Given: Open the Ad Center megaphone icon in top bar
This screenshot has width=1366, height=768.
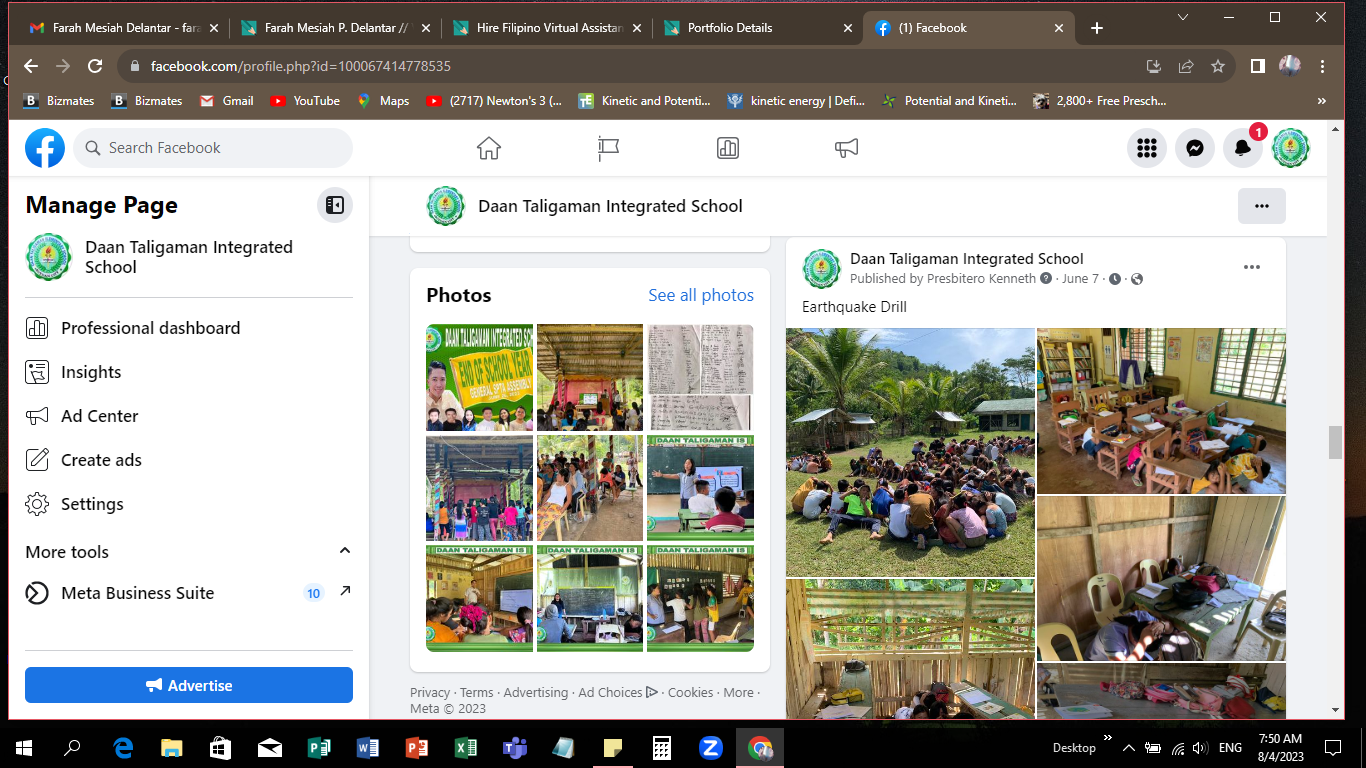Looking at the screenshot, I should click(x=847, y=148).
